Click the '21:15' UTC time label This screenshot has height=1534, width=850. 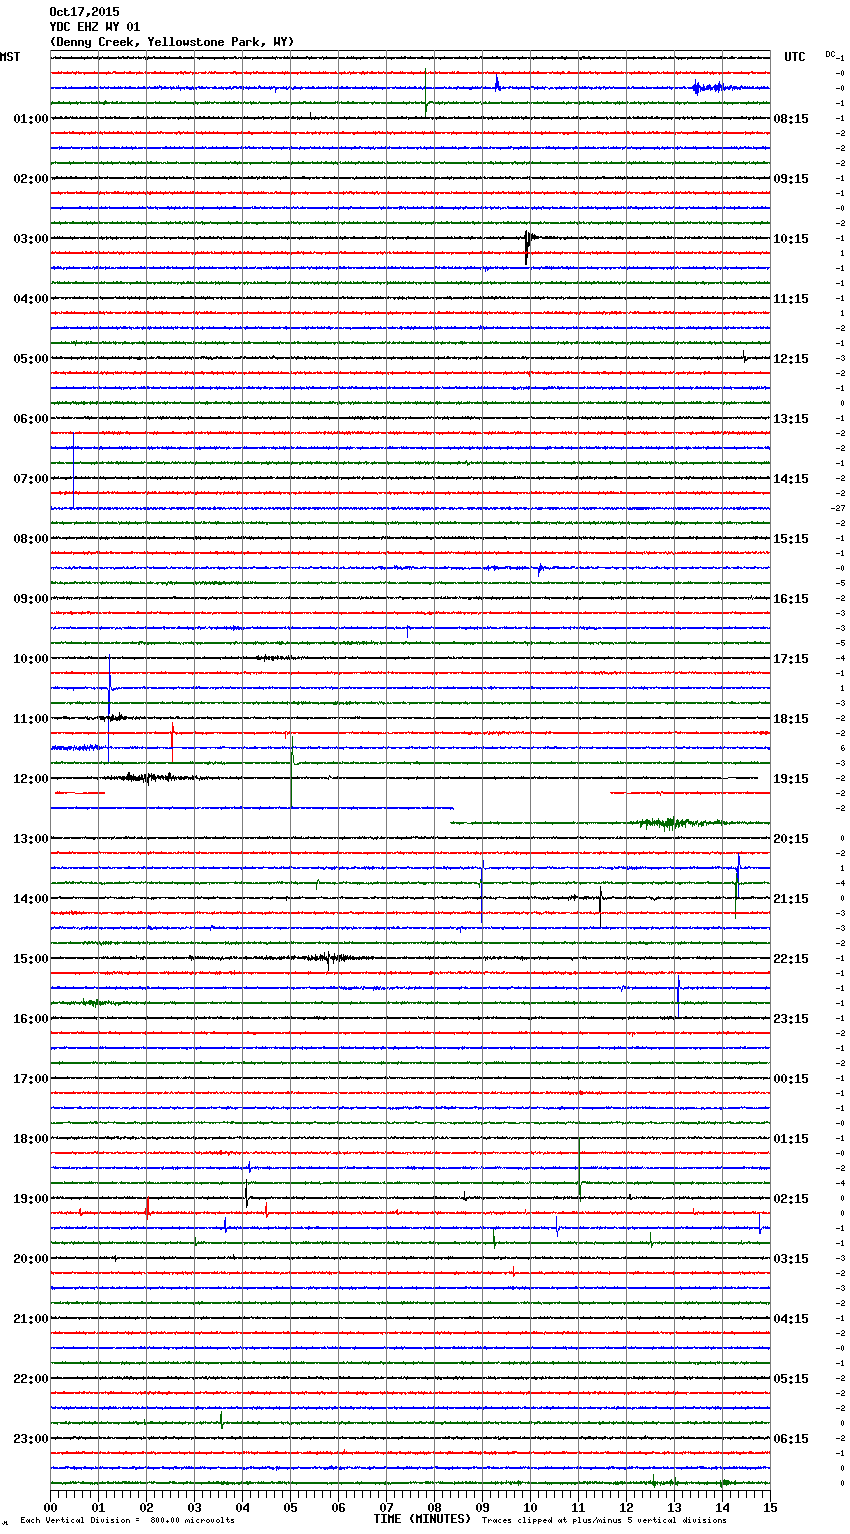click(x=791, y=899)
